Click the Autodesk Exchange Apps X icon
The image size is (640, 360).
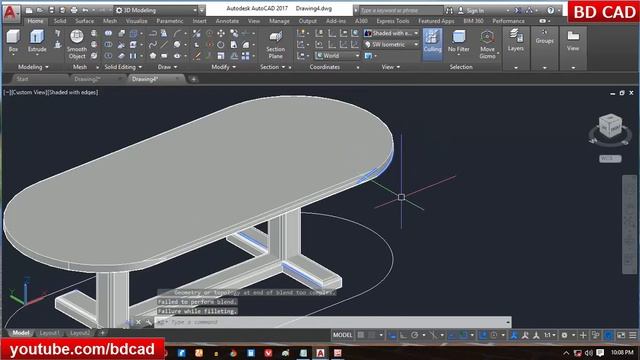click(518, 10)
